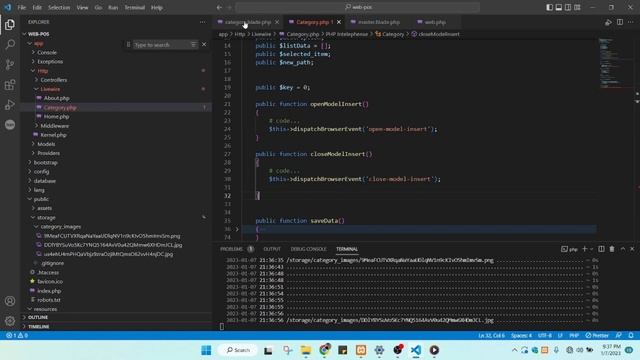Viewport: 640px width, 360px height.
Task: Open About.php in explorer
Action: (x=56, y=98)
